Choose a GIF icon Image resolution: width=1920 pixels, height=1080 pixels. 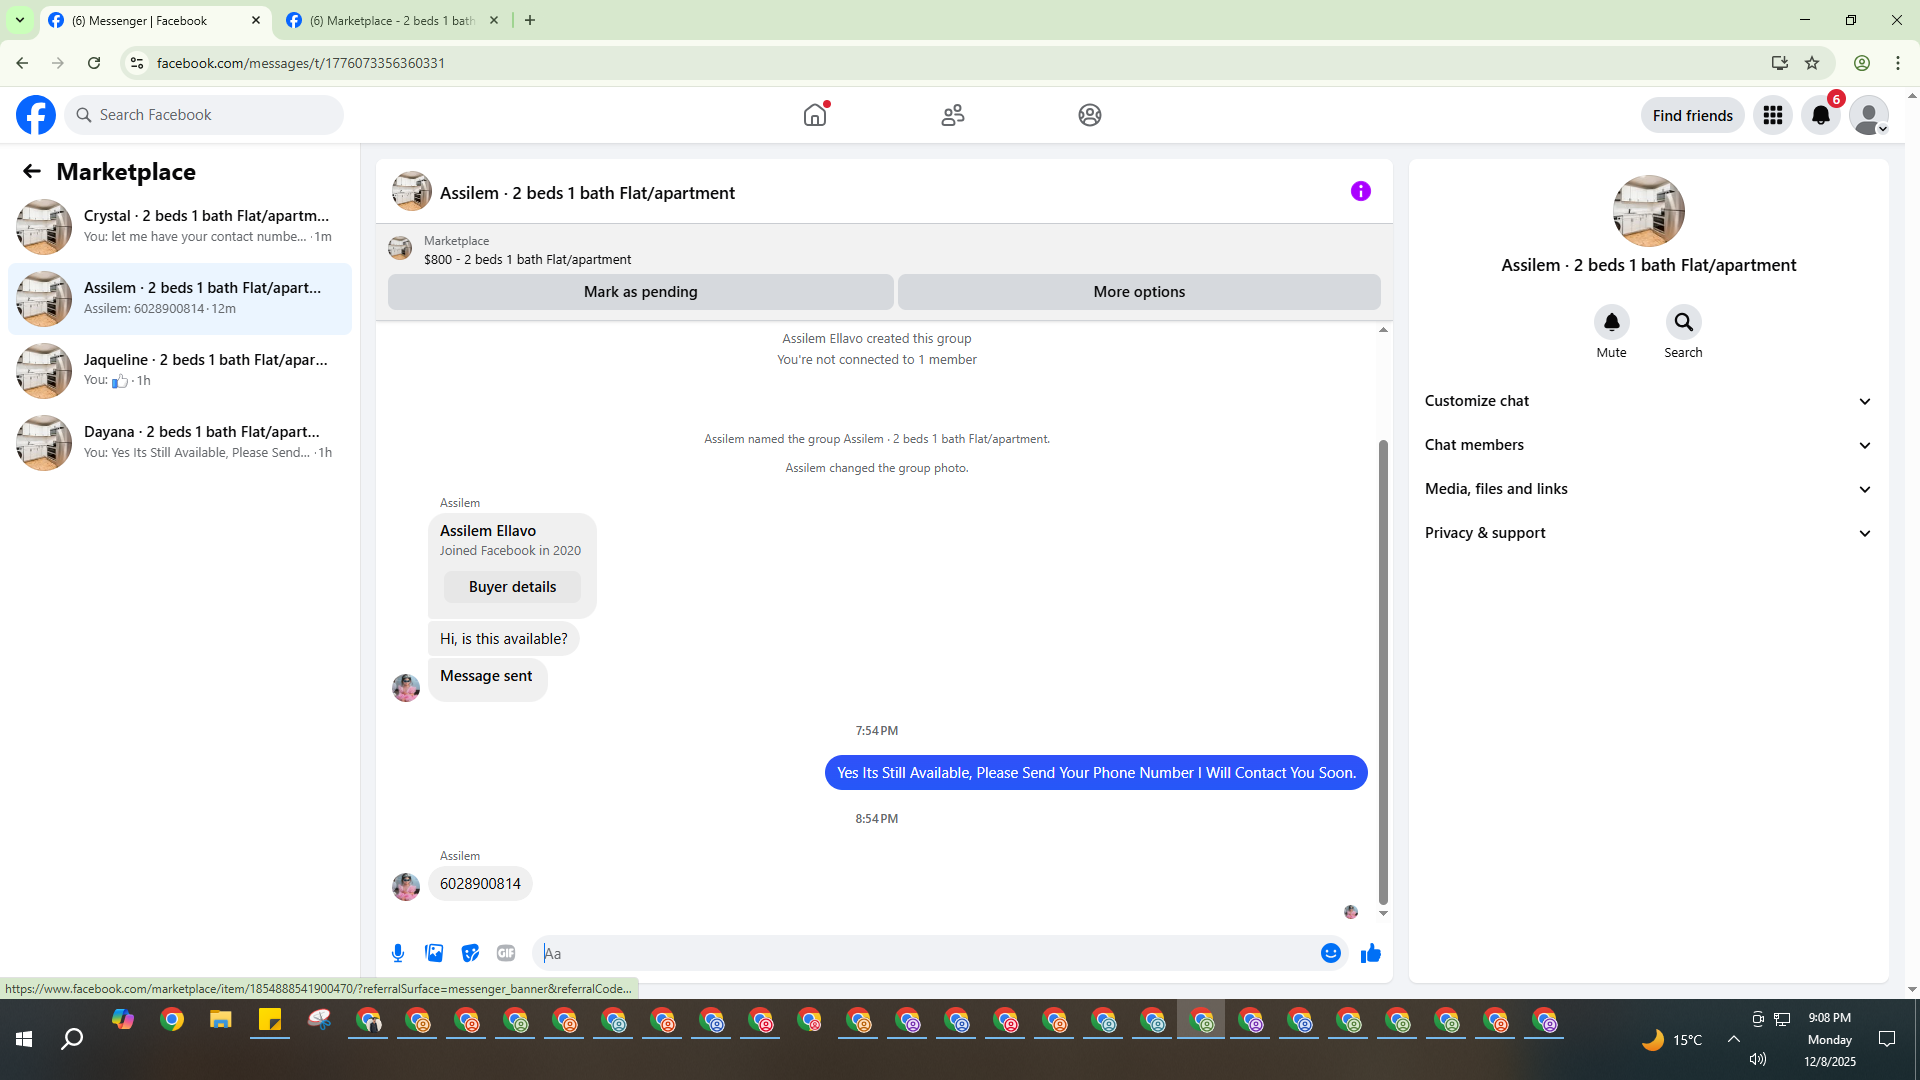click(506, 953)
